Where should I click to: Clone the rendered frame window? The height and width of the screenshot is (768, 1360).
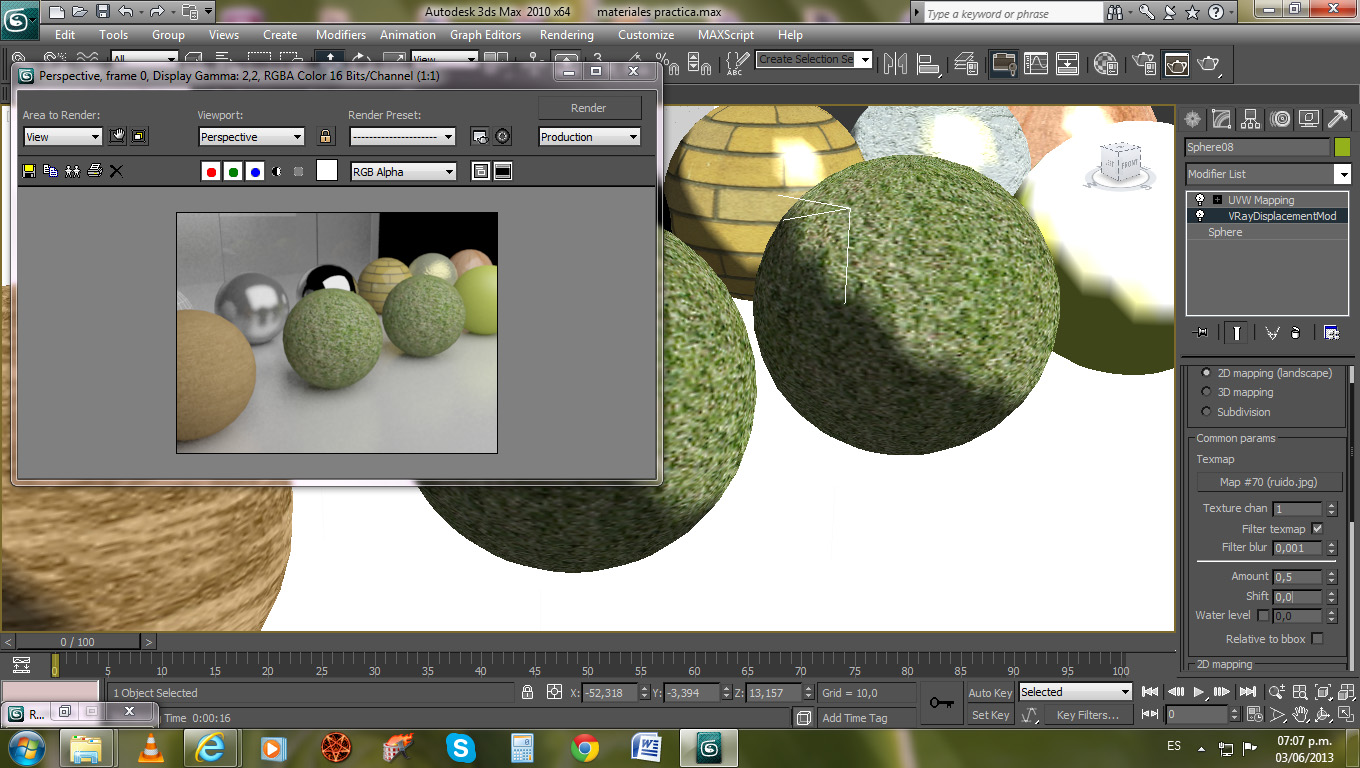click(x=72, y=171)
